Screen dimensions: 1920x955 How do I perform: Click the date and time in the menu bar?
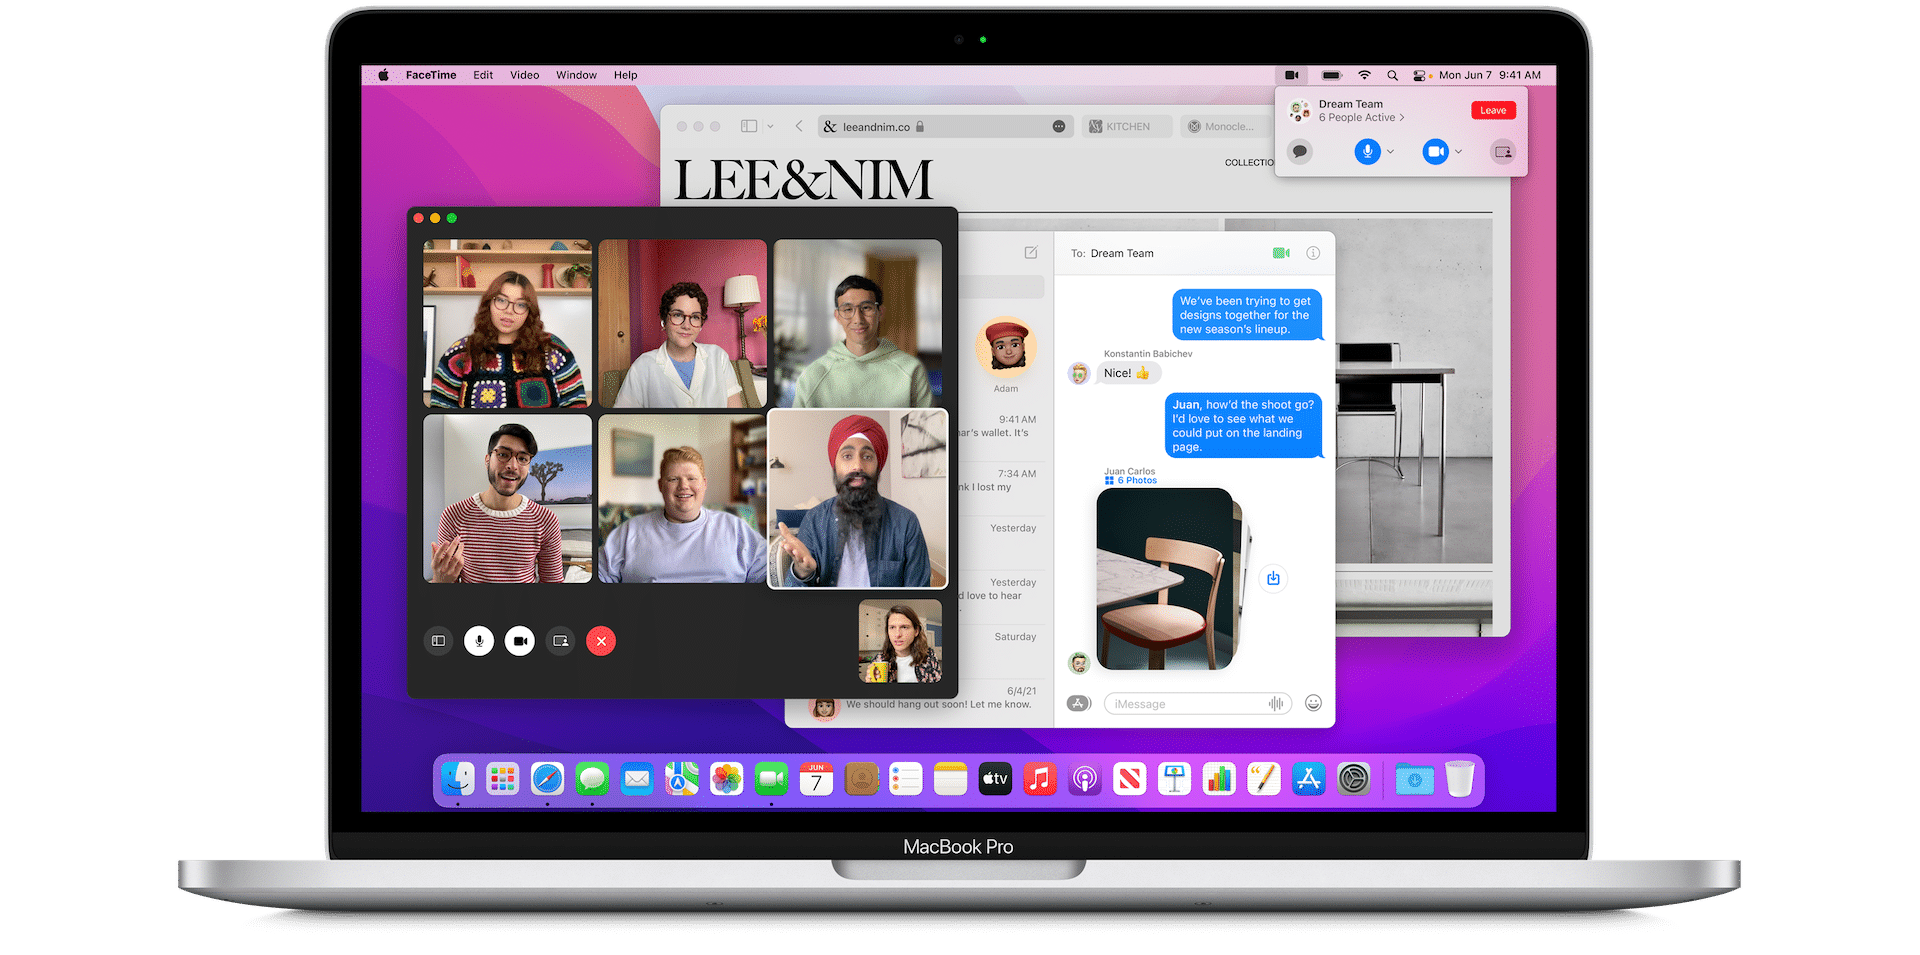coord(1490,75)
